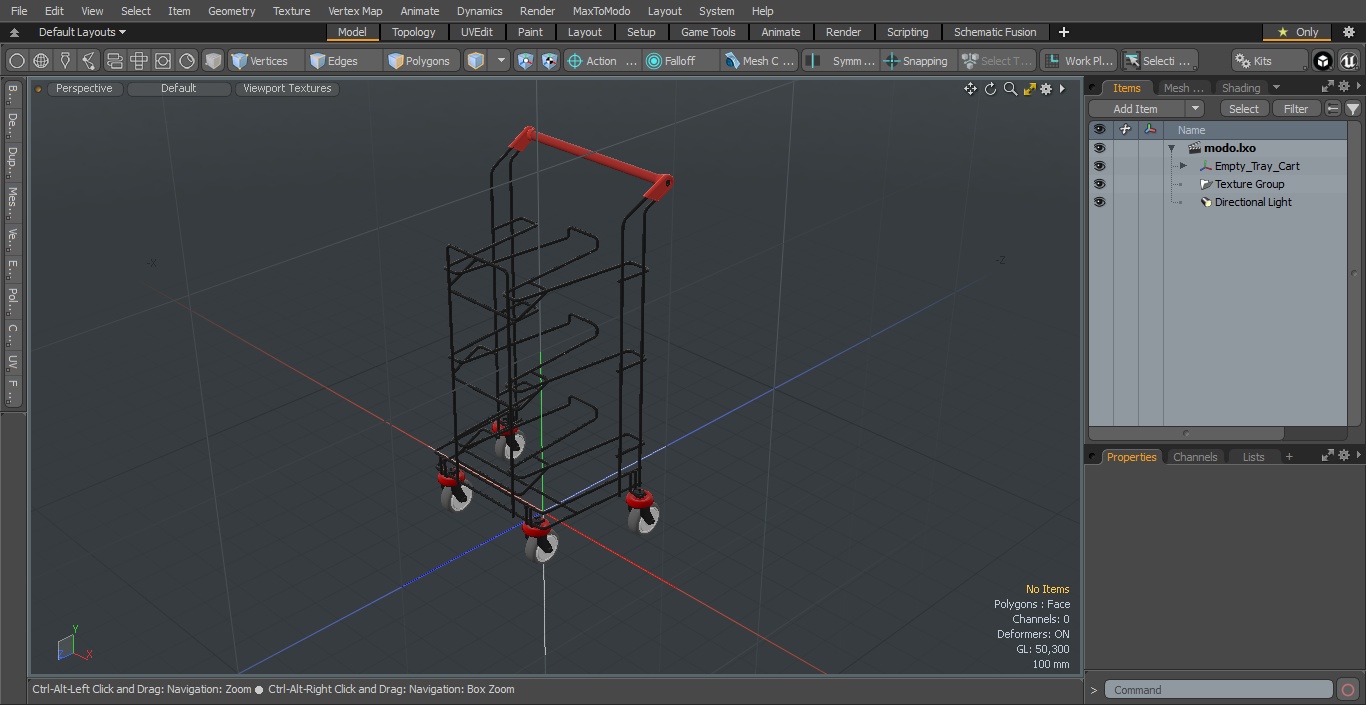Click the viewport pan move icon
Image resolution: width=1366 pixels, height=705 pixels.
click(970, 89)
